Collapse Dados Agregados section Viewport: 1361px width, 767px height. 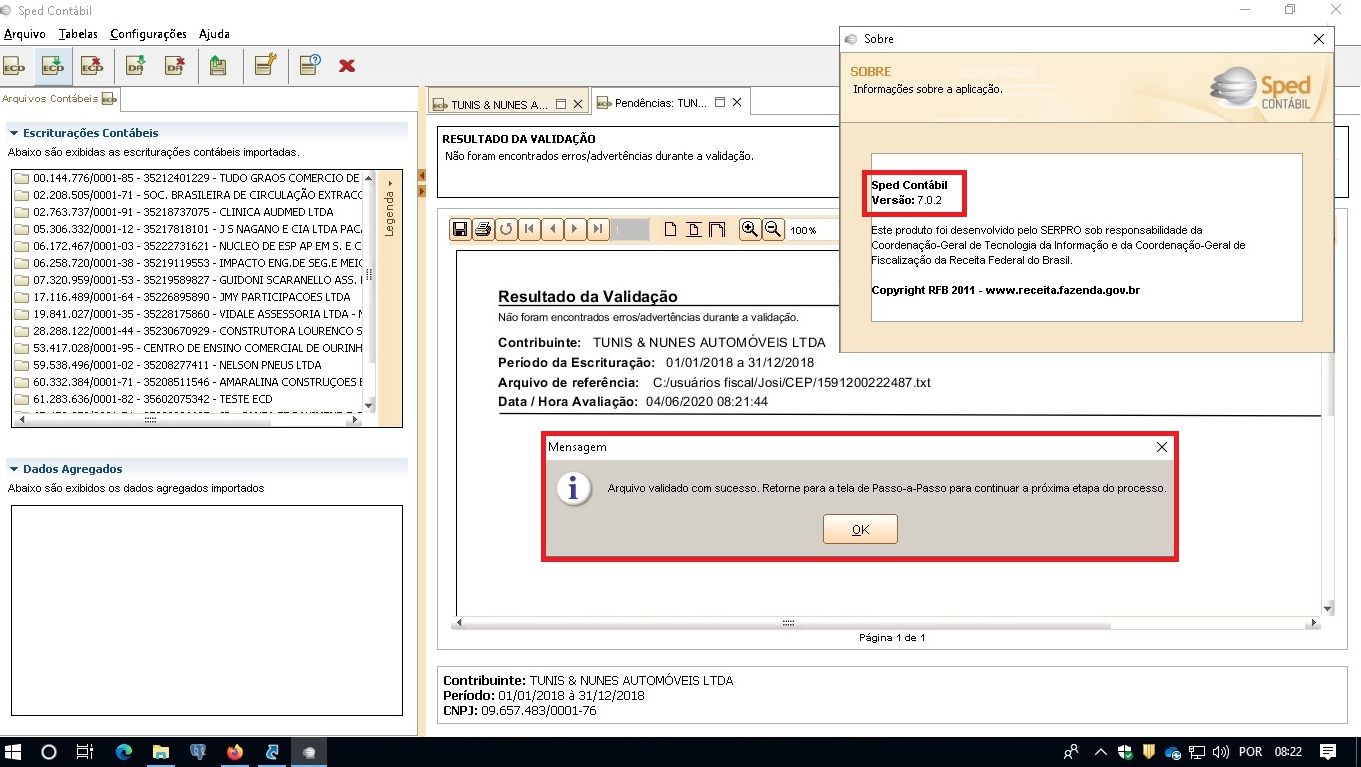(14, 469)
